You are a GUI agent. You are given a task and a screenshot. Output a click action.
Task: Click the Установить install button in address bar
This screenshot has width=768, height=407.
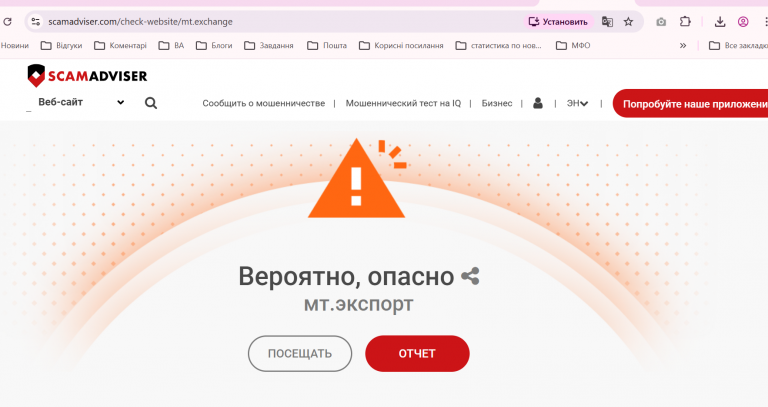point(558,22)
